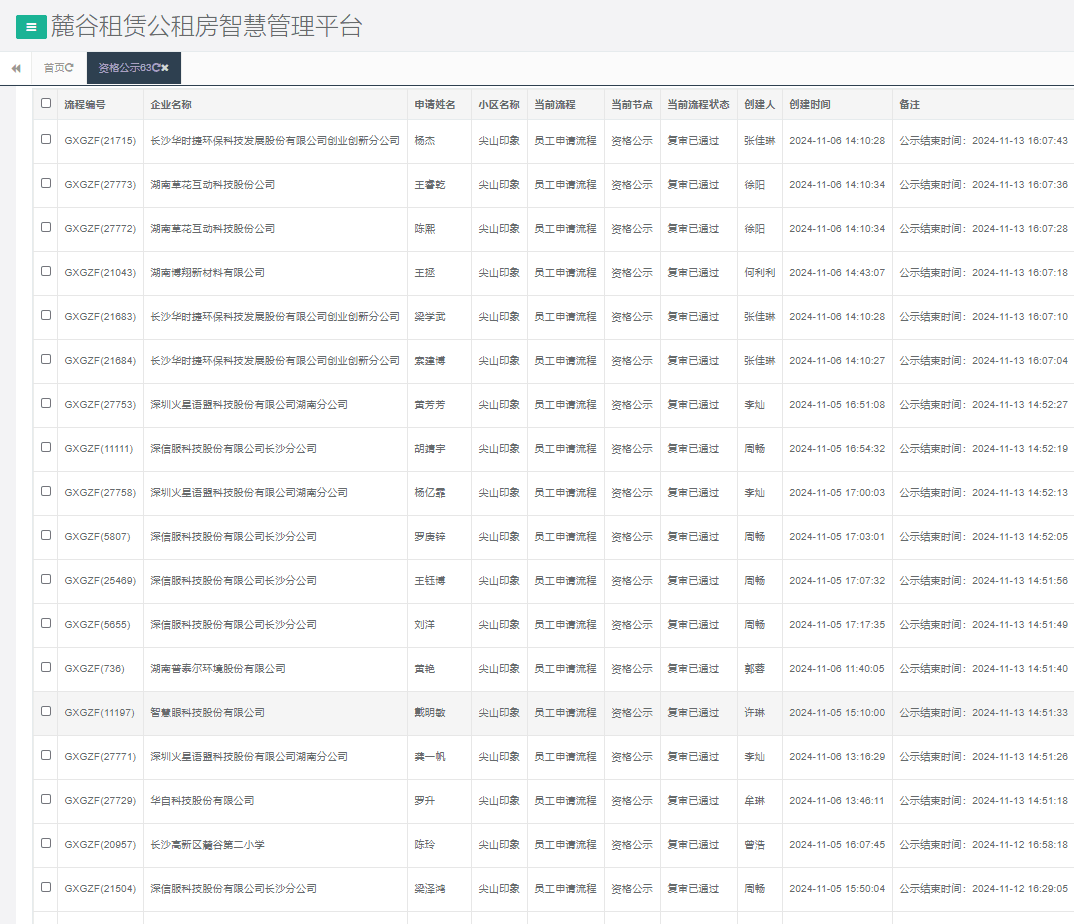Screen dimensions: 1074x924
Task: Reload the 资格公示63 tab using its refresh icon
Action: pyautogui.click(x=156, y=68)
